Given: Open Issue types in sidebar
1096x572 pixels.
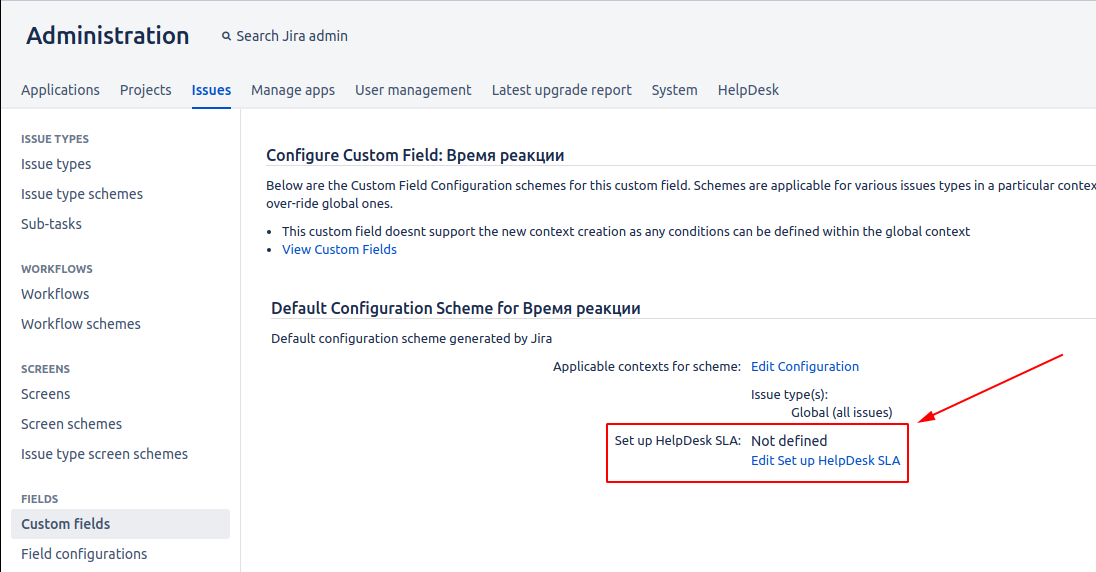Looking at the screenshot, I should (x=56, y=164).
